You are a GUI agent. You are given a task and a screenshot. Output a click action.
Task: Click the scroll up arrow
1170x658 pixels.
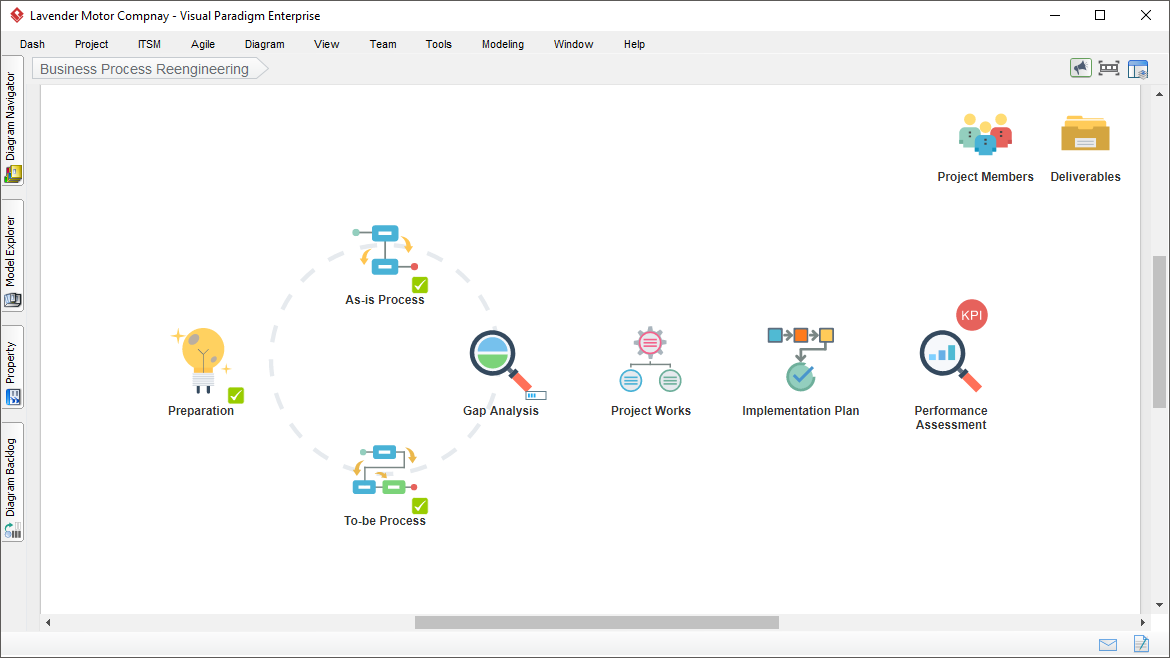[x=1159, y=94]
